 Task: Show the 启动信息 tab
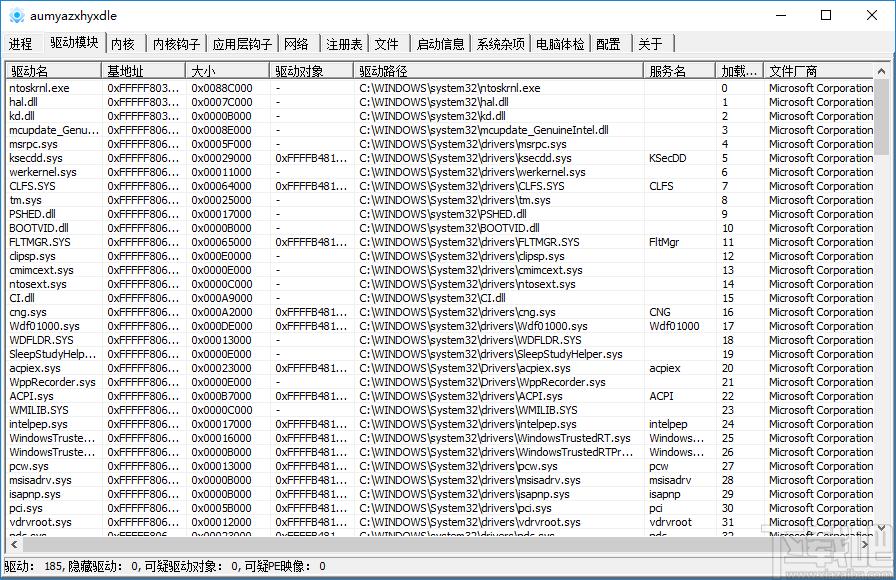point(441,44)
